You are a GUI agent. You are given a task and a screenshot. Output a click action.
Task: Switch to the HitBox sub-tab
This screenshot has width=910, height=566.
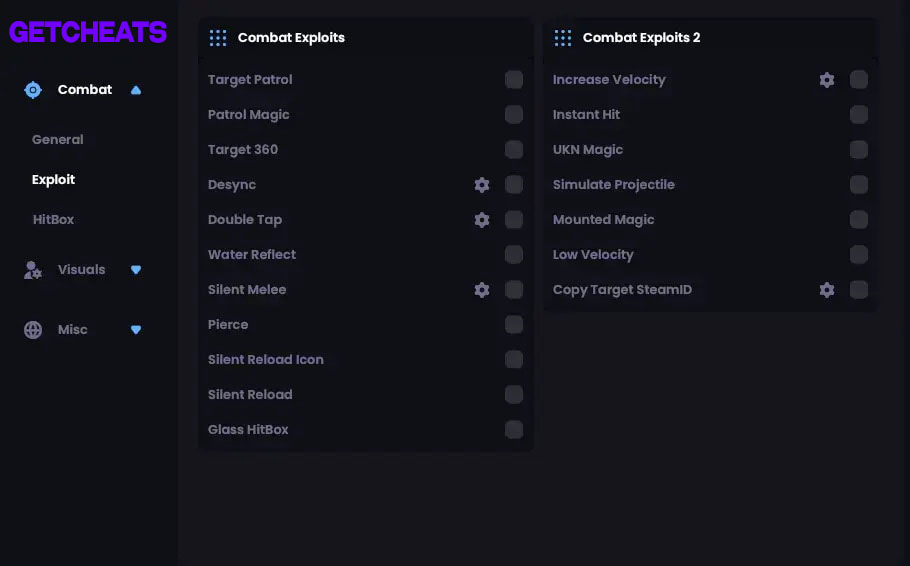click(x=53, y=219)
